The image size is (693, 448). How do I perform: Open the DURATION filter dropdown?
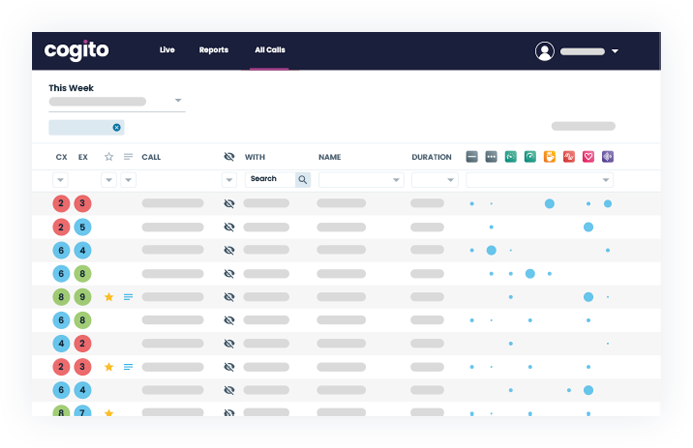point(434,180)
